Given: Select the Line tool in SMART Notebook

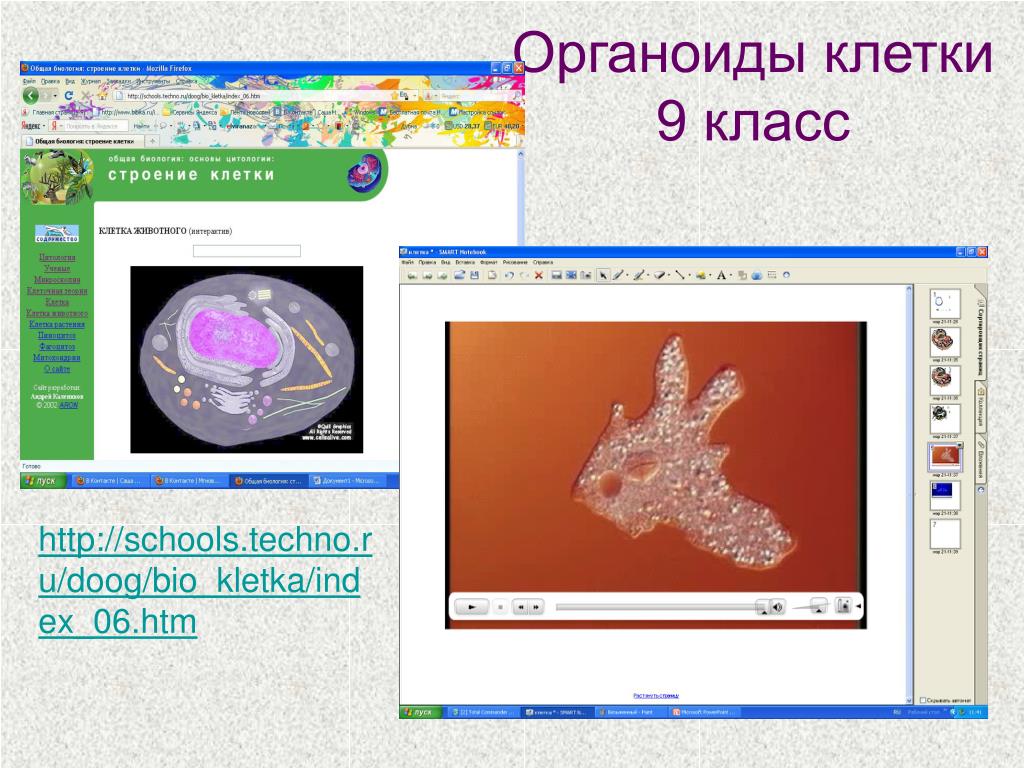Looking at the screenshot, I should (680, 275).
